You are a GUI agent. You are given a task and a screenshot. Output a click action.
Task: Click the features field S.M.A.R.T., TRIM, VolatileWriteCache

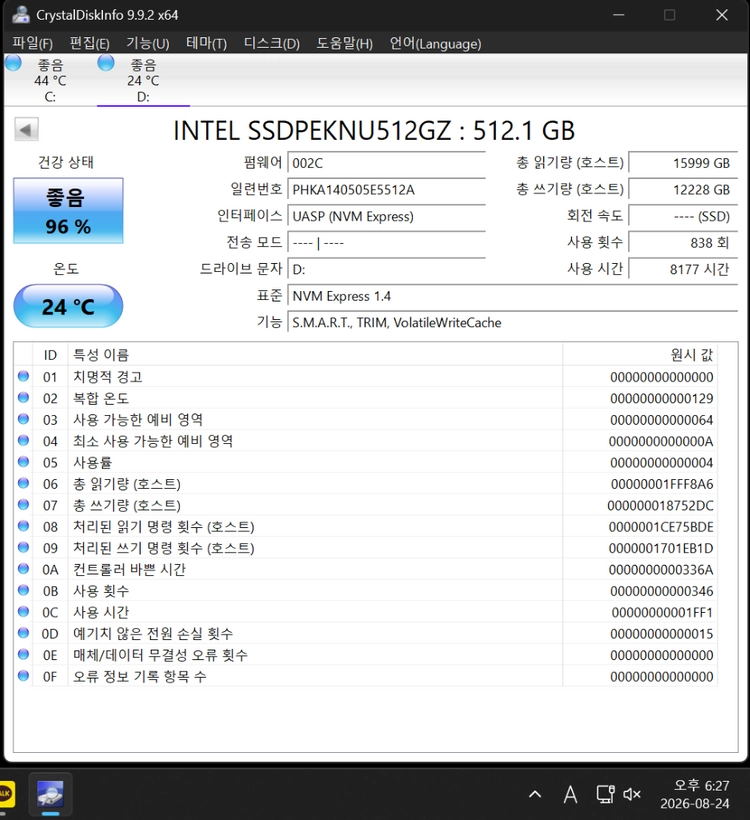pos(513,323)
